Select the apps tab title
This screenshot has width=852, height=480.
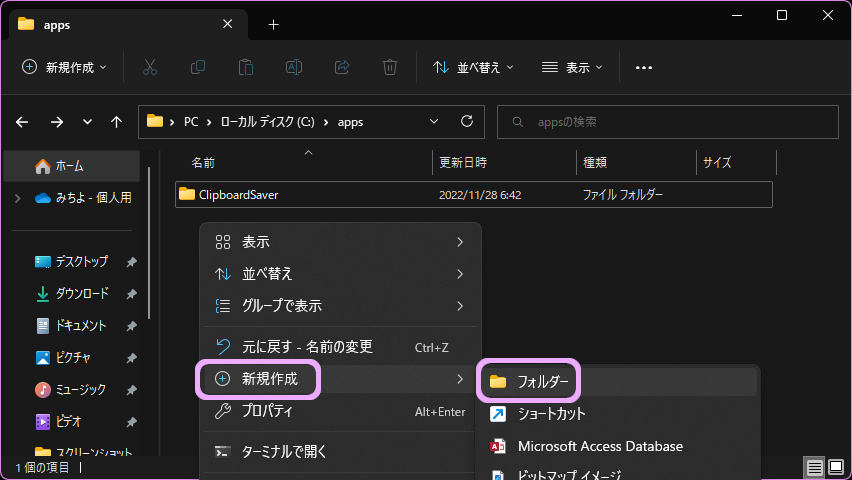click(57, 25)
